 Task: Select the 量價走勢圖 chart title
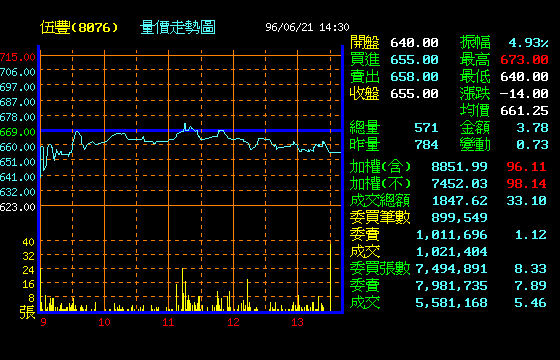[x=178, y=28]
